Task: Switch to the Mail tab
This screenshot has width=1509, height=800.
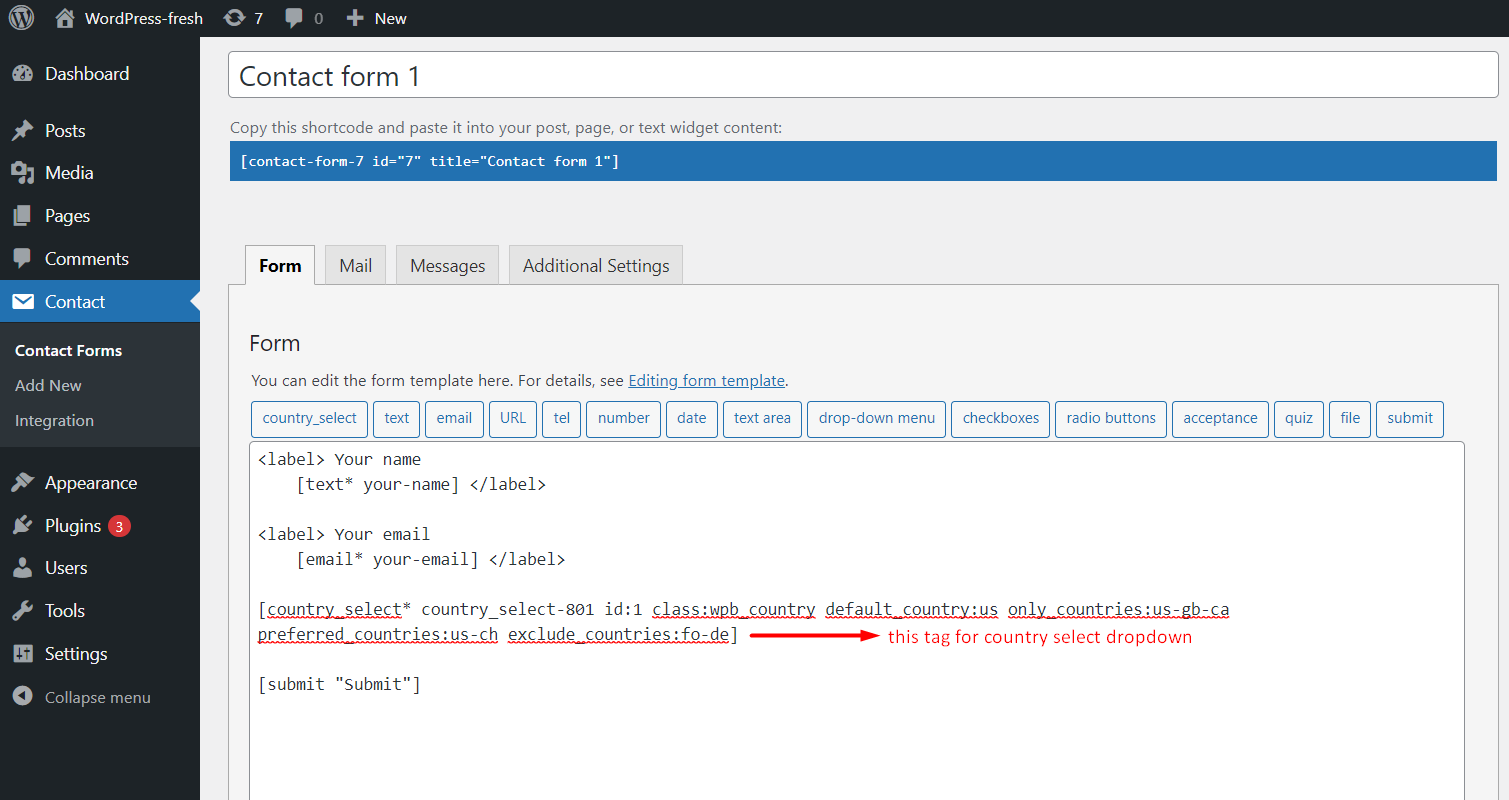Action: 356,265
